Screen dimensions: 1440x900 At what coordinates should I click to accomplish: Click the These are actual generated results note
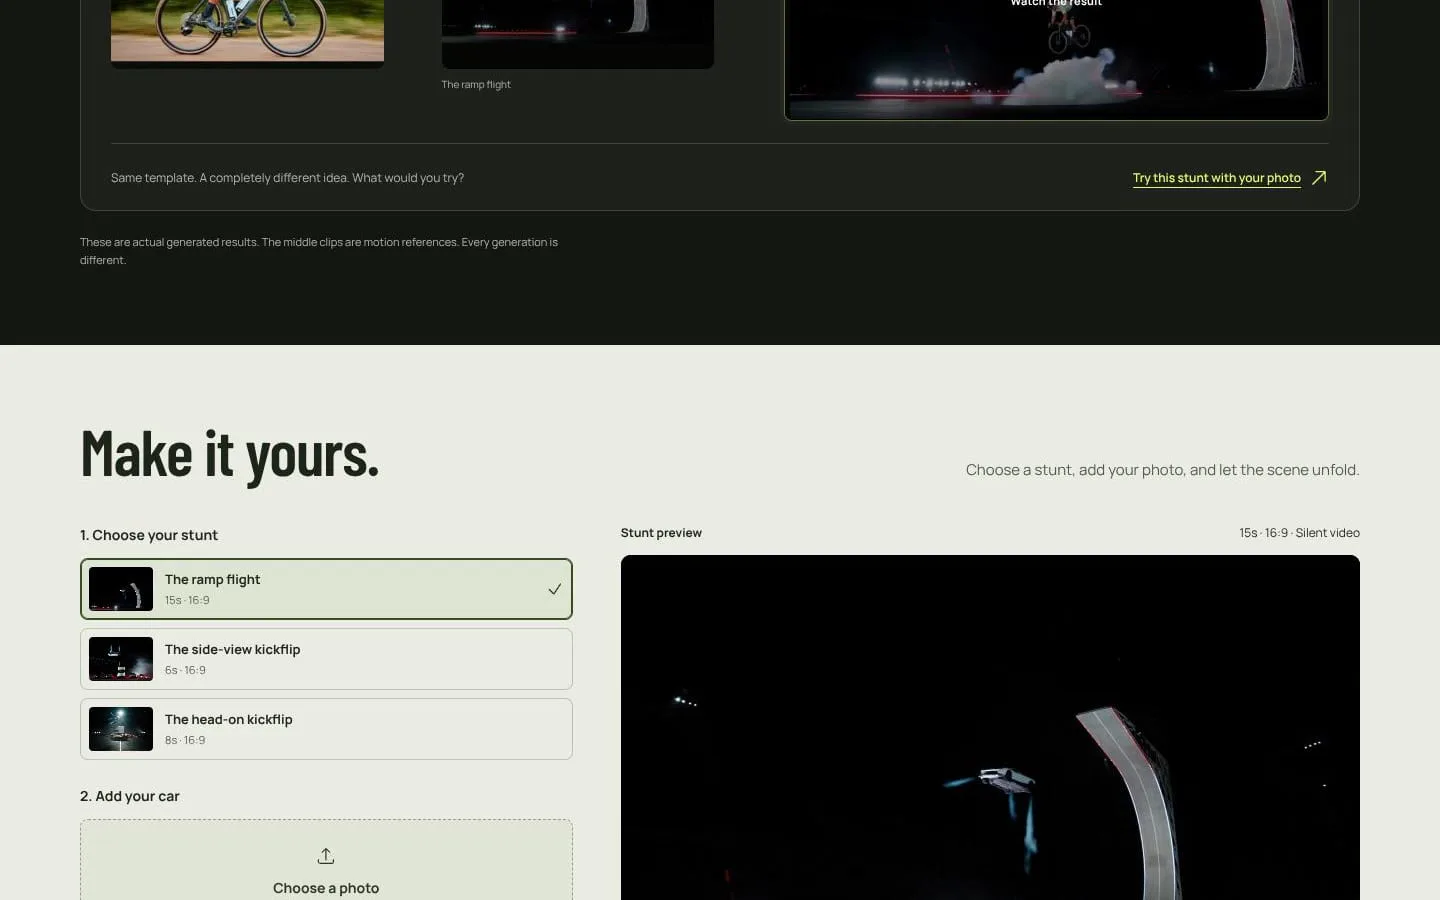point(319,251)
